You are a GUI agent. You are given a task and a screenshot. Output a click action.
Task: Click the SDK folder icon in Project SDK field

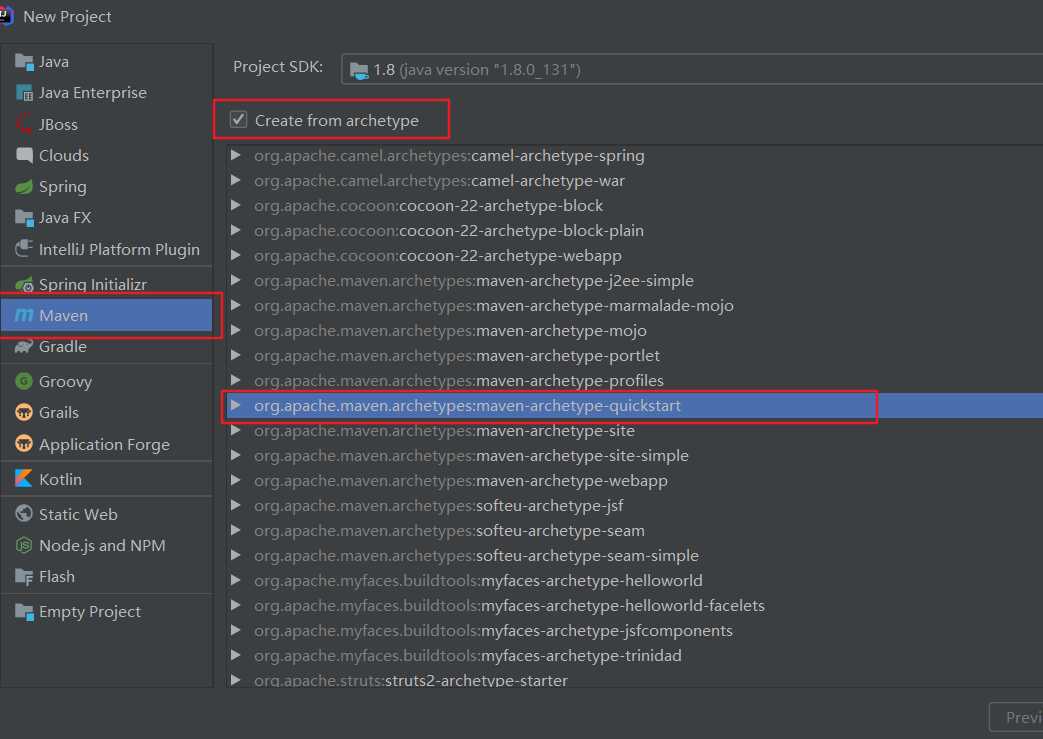[359, 70]
